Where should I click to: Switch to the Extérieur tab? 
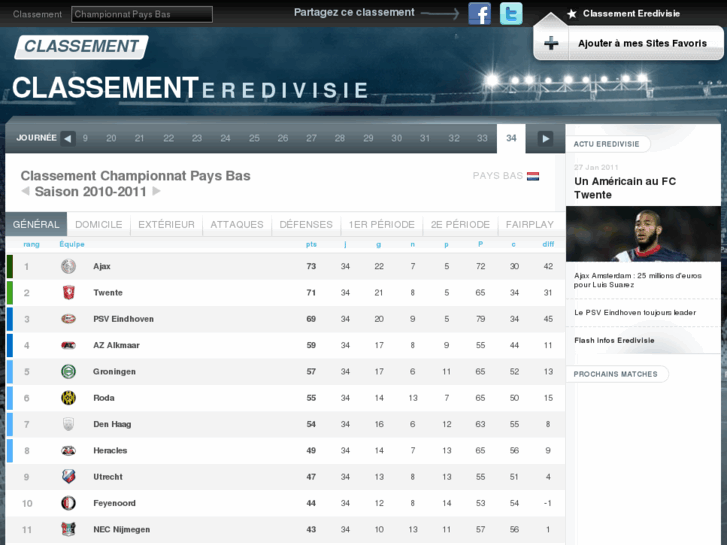pyautogui.click(x=166, y=224)
